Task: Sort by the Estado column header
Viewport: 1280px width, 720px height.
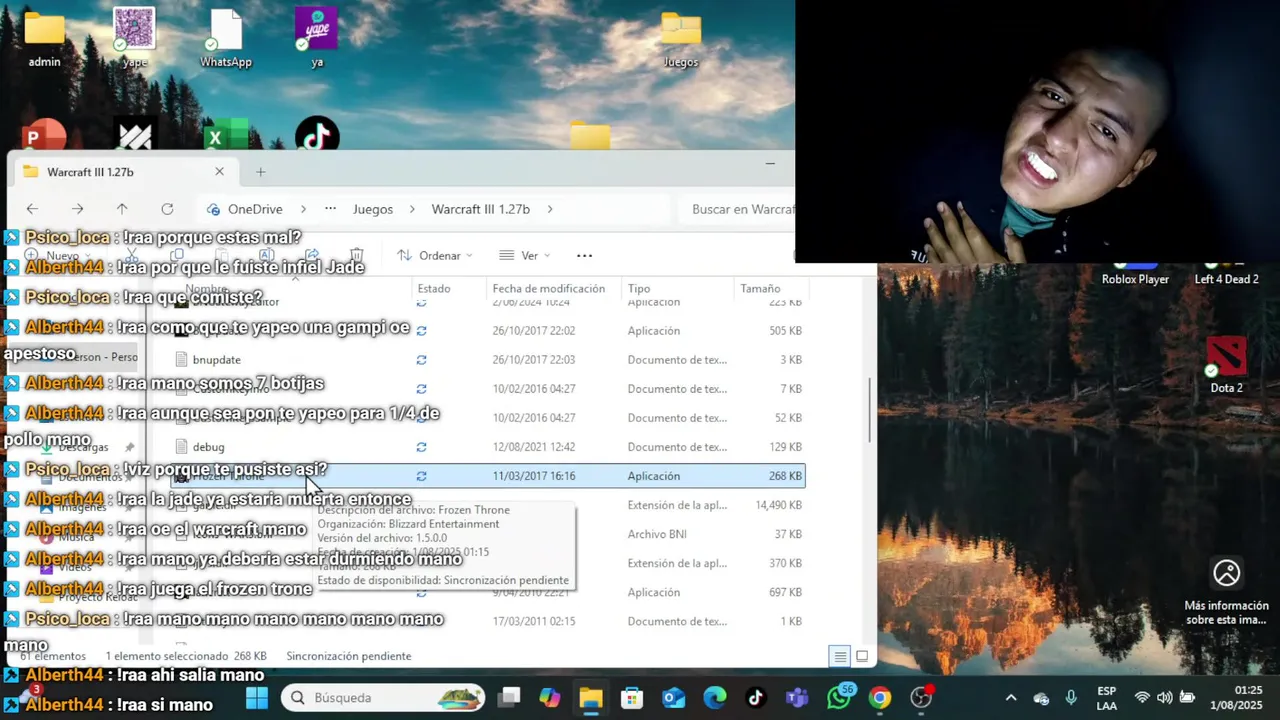Action: [x=434, y=288]
